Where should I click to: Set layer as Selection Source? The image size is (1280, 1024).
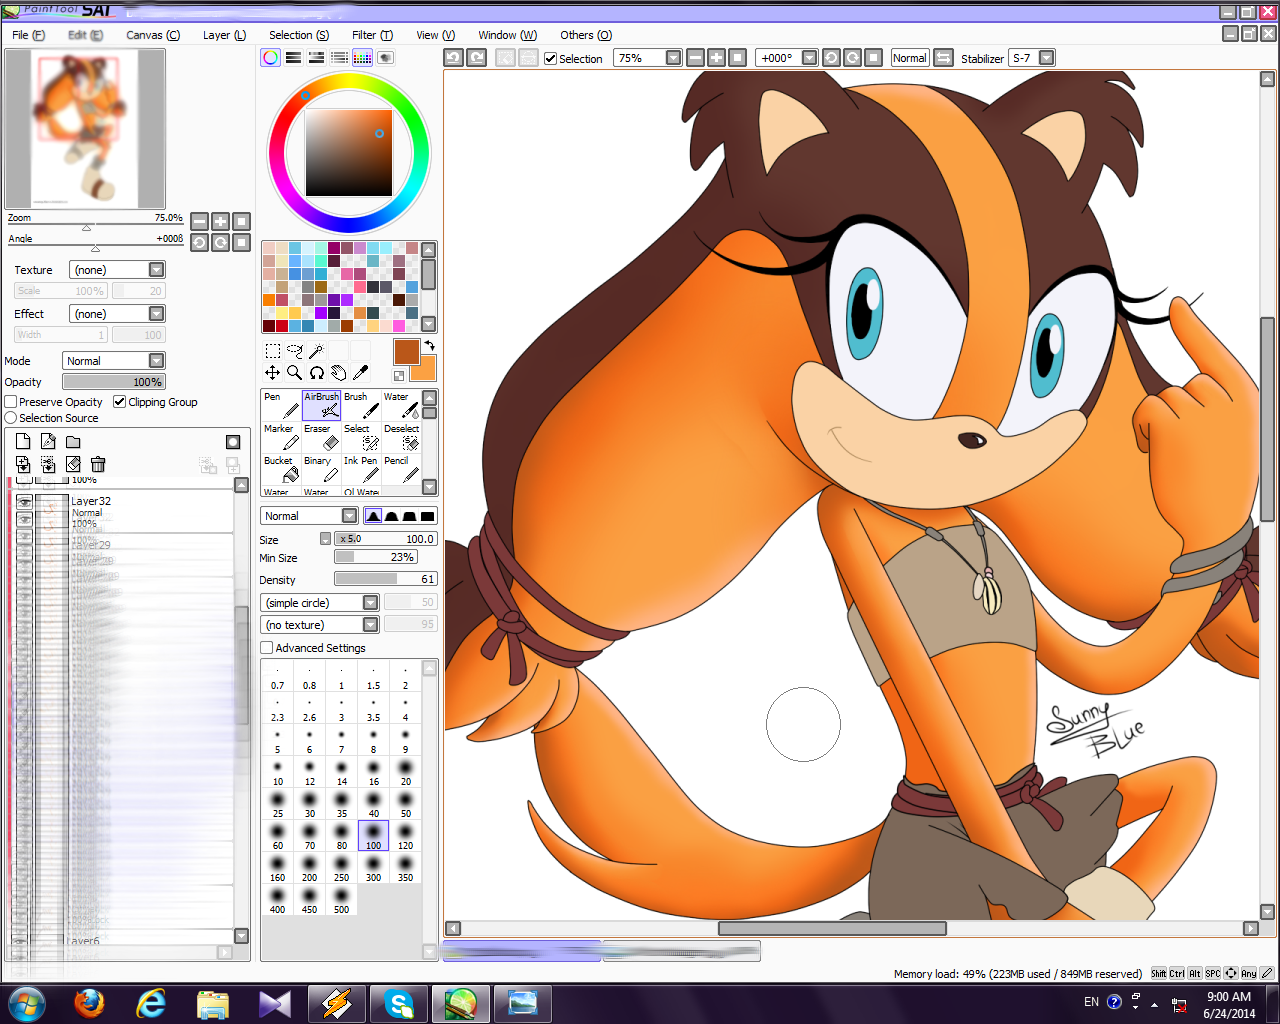point(11,418)
